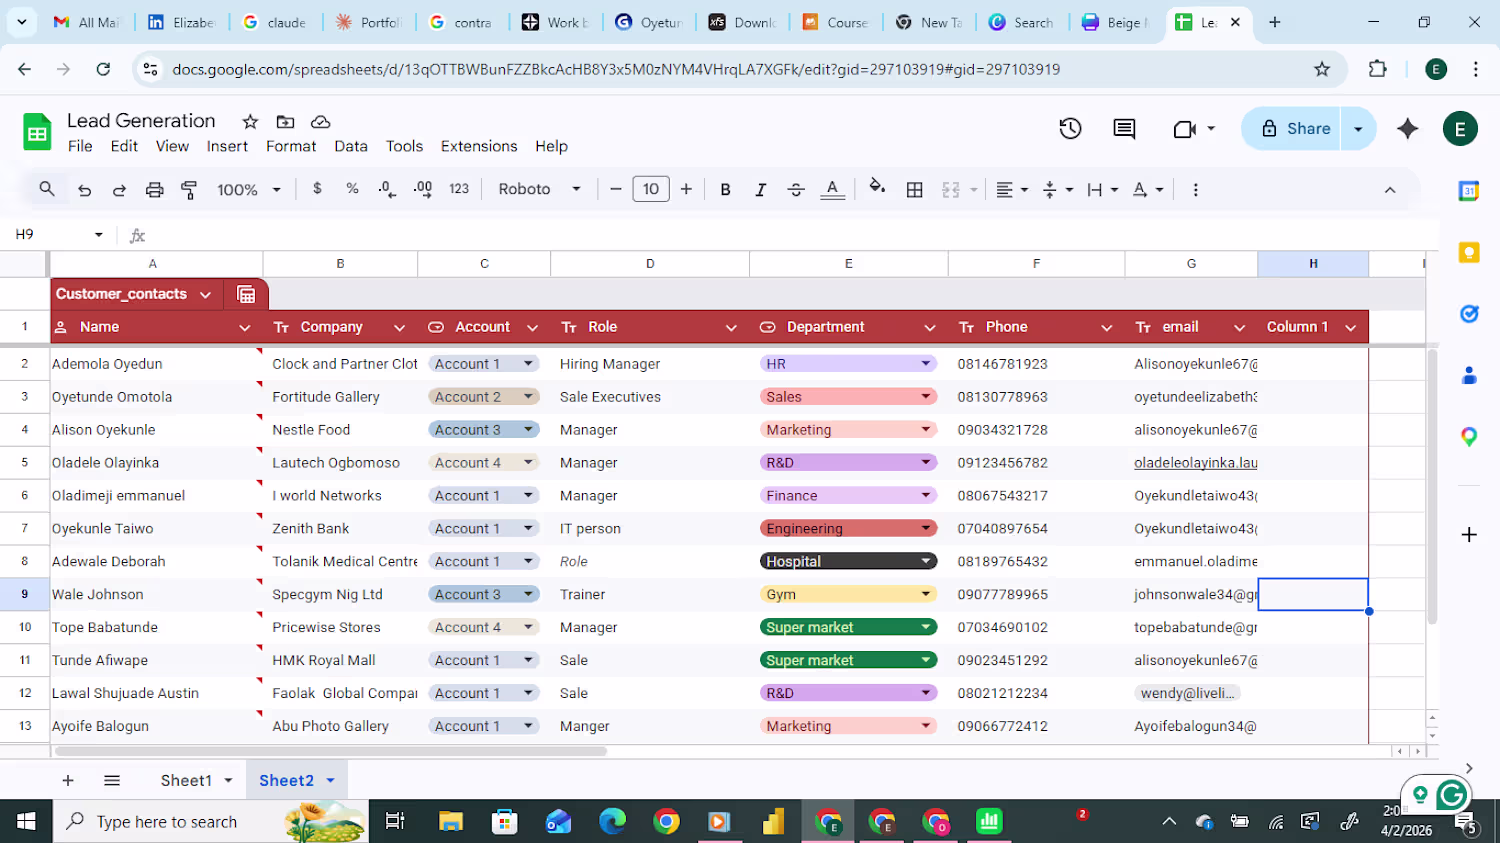The image size is (1500, 843).
Task: Open the Roboto font dropdown
Action: [539, 189]
